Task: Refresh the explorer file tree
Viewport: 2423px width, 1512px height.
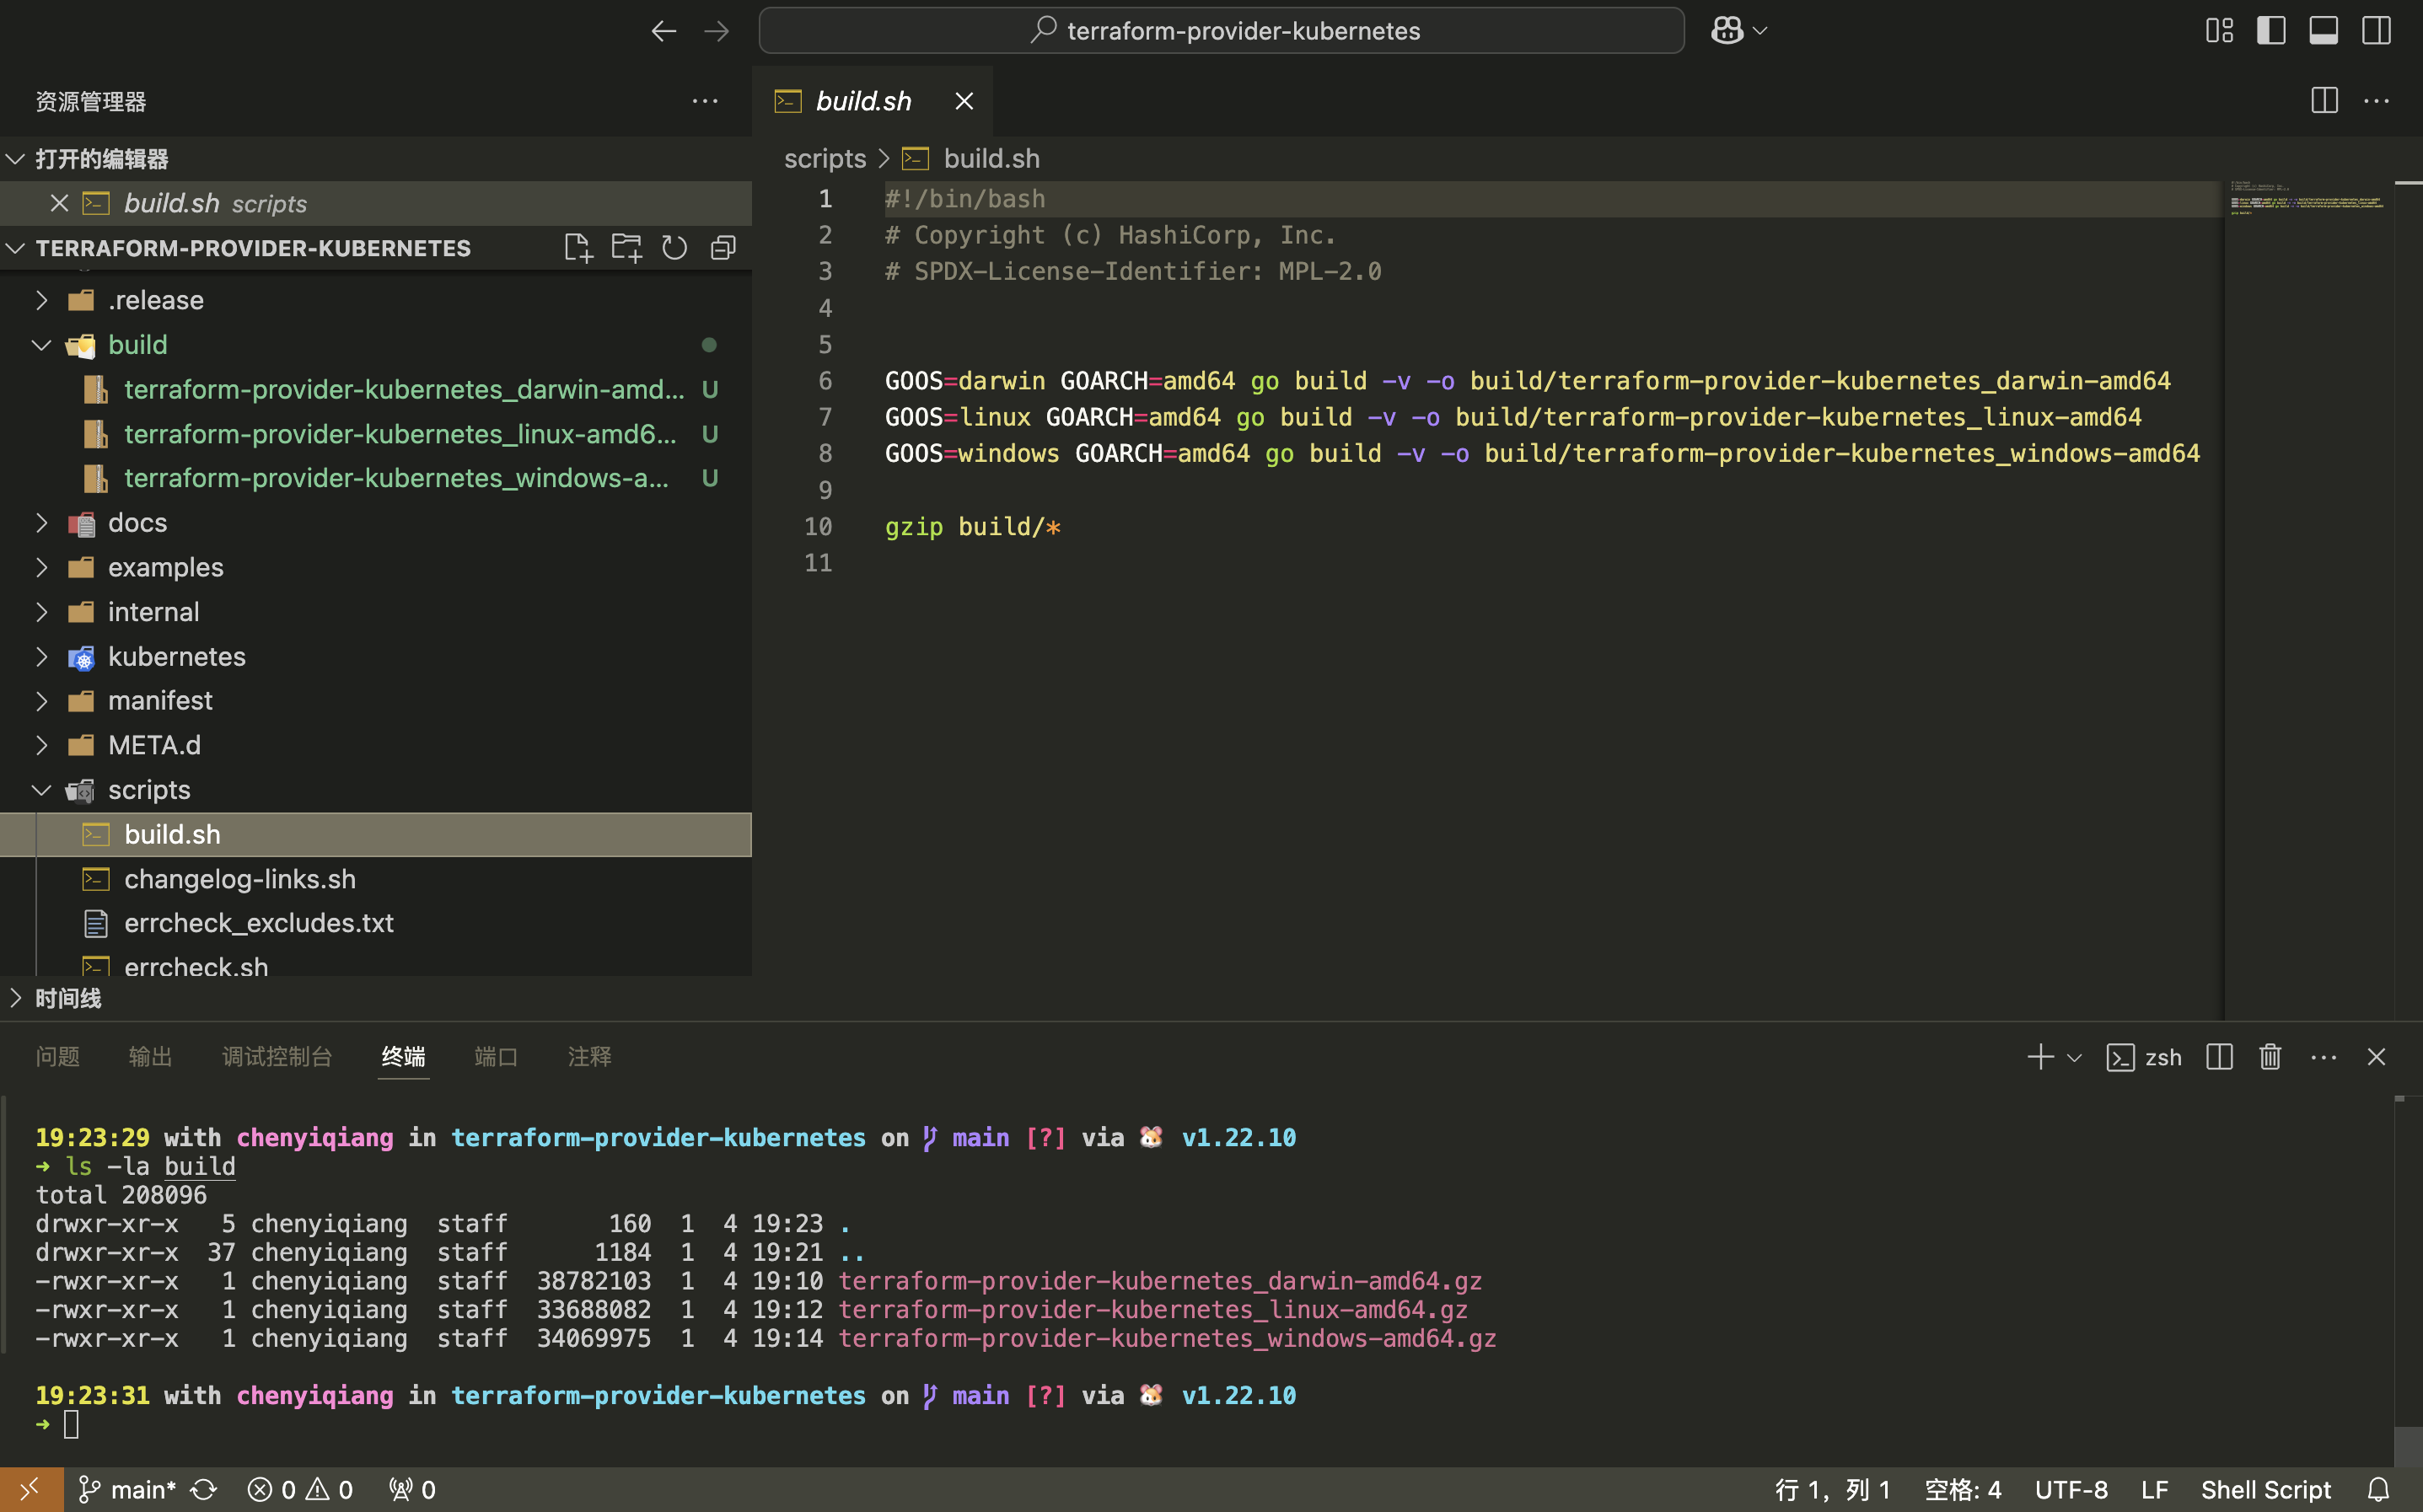Action: pyautogui.click(x=675, y=248)
